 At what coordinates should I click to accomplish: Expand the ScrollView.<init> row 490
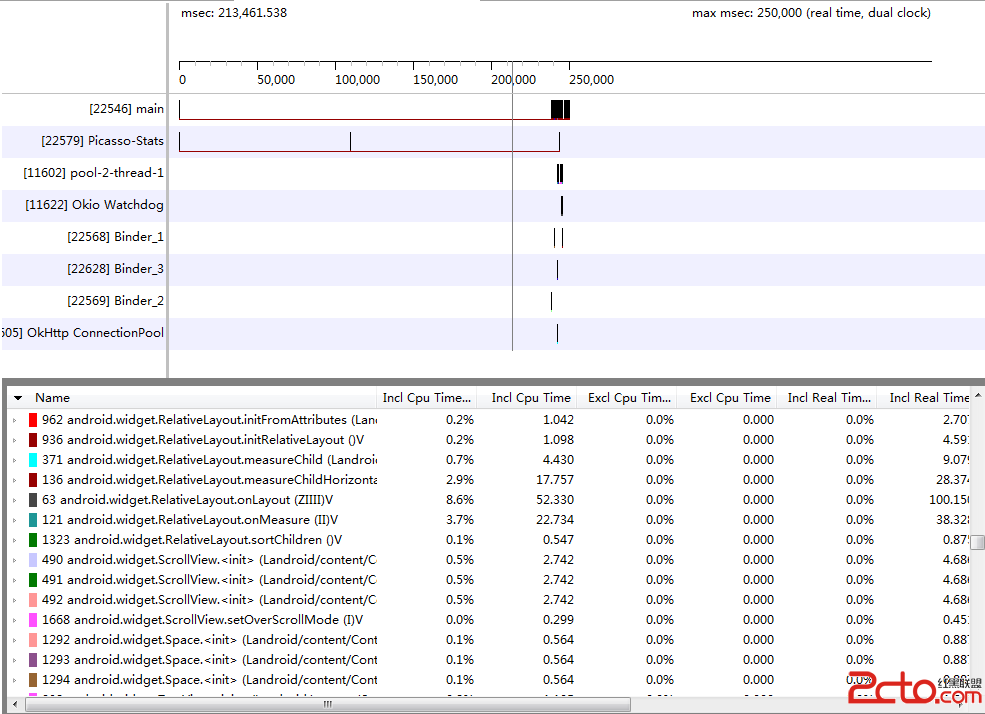(14, 560)
